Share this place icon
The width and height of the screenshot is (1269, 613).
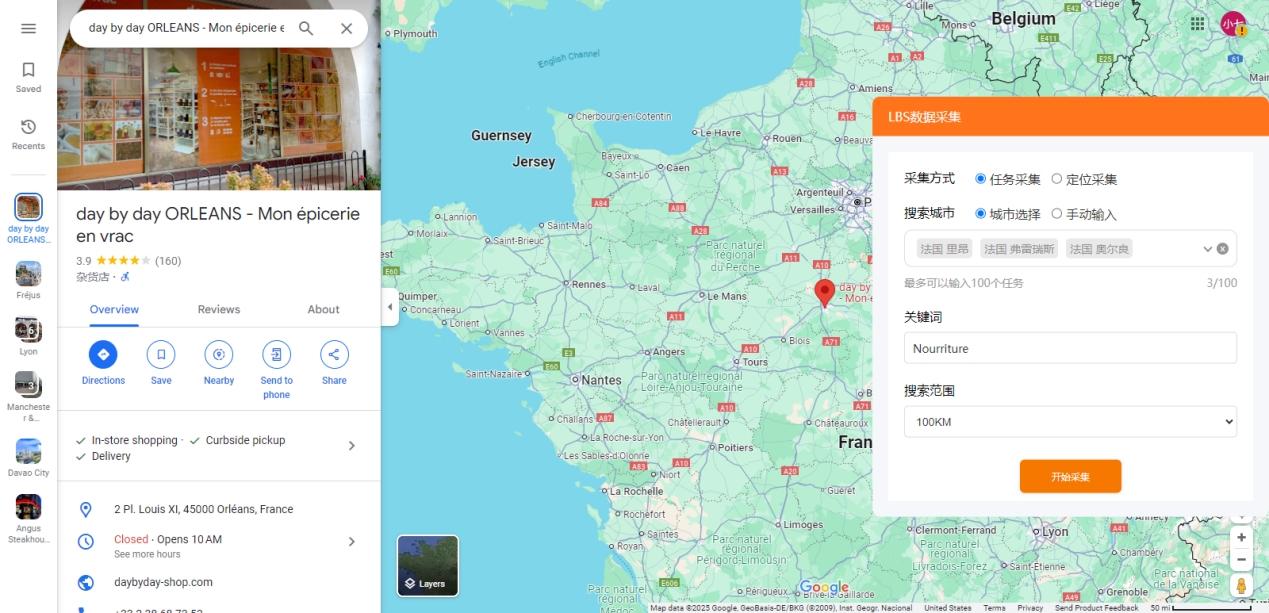pyautogui.click(x=334, y=354)
